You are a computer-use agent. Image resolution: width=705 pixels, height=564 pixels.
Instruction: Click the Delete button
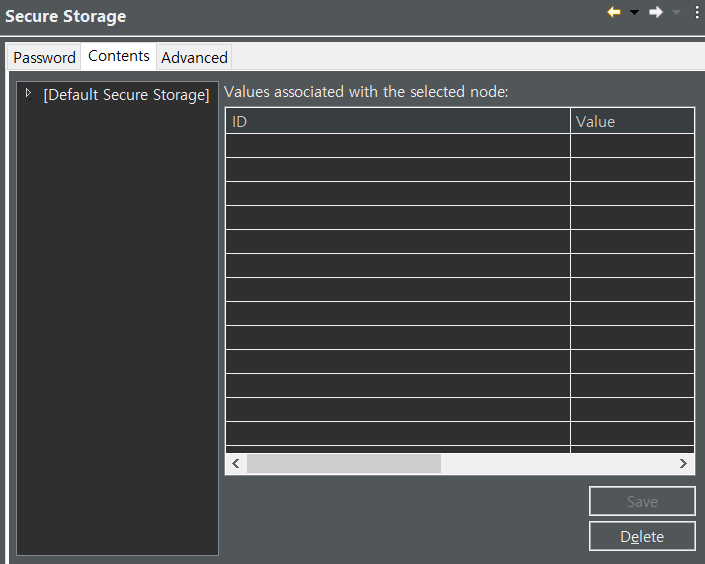click(642, 536)
